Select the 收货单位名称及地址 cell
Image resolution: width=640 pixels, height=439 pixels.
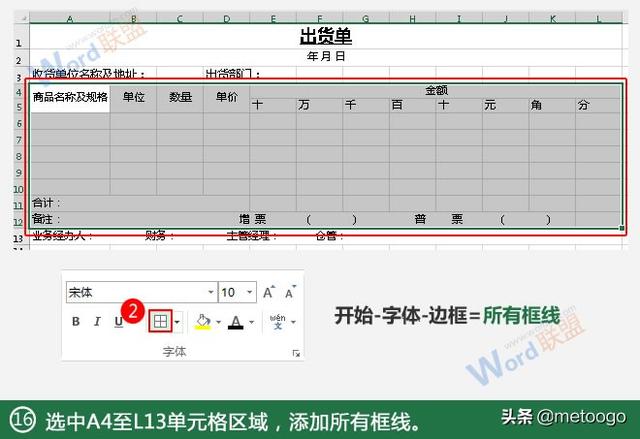point(89,74)
